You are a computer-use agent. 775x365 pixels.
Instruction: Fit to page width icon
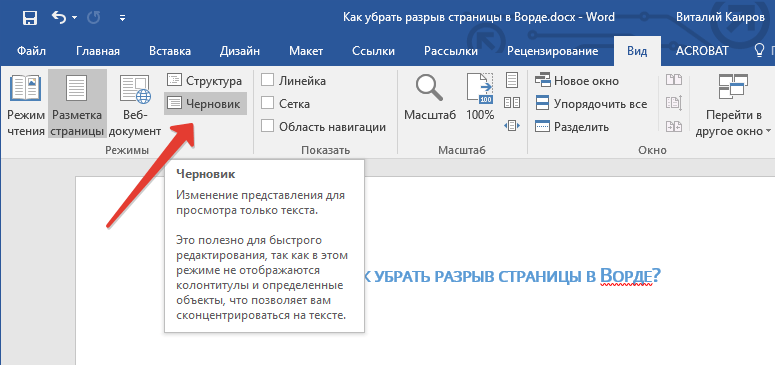[512, 126]
